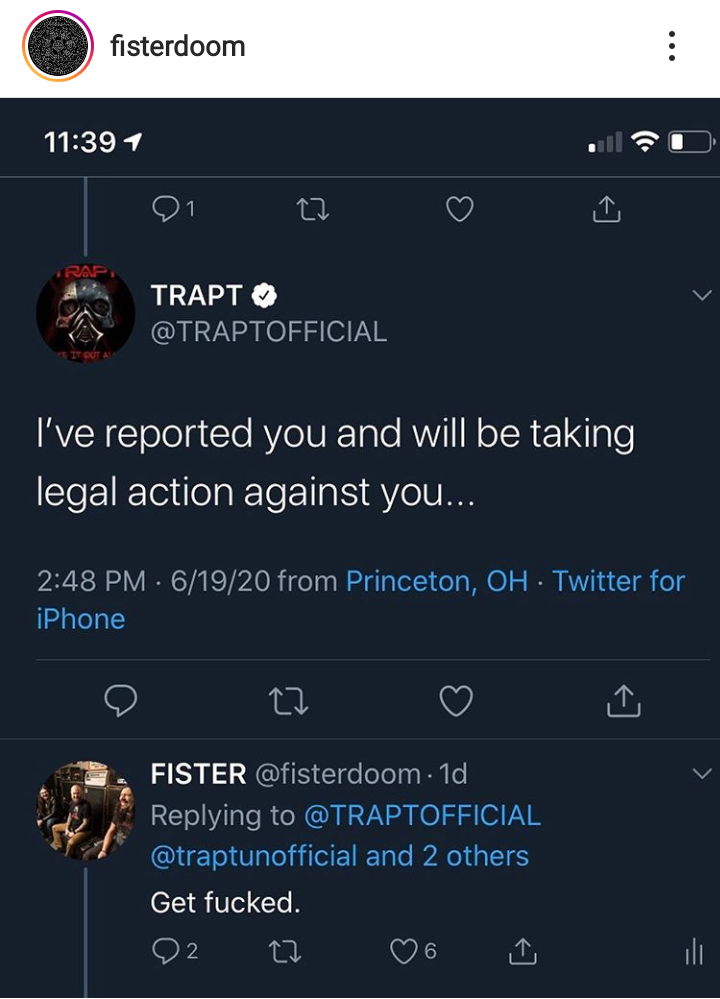Tap the fisterdoom Instagram profile picture
The image size is (720, 999).
58,46
